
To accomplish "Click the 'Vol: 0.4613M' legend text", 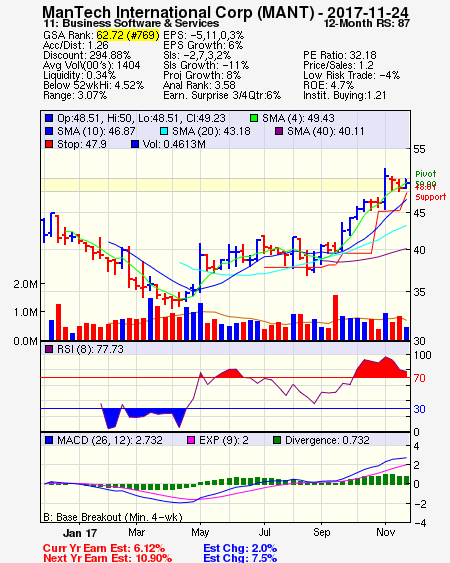I will pyautogui.click(x=174, y=144).
